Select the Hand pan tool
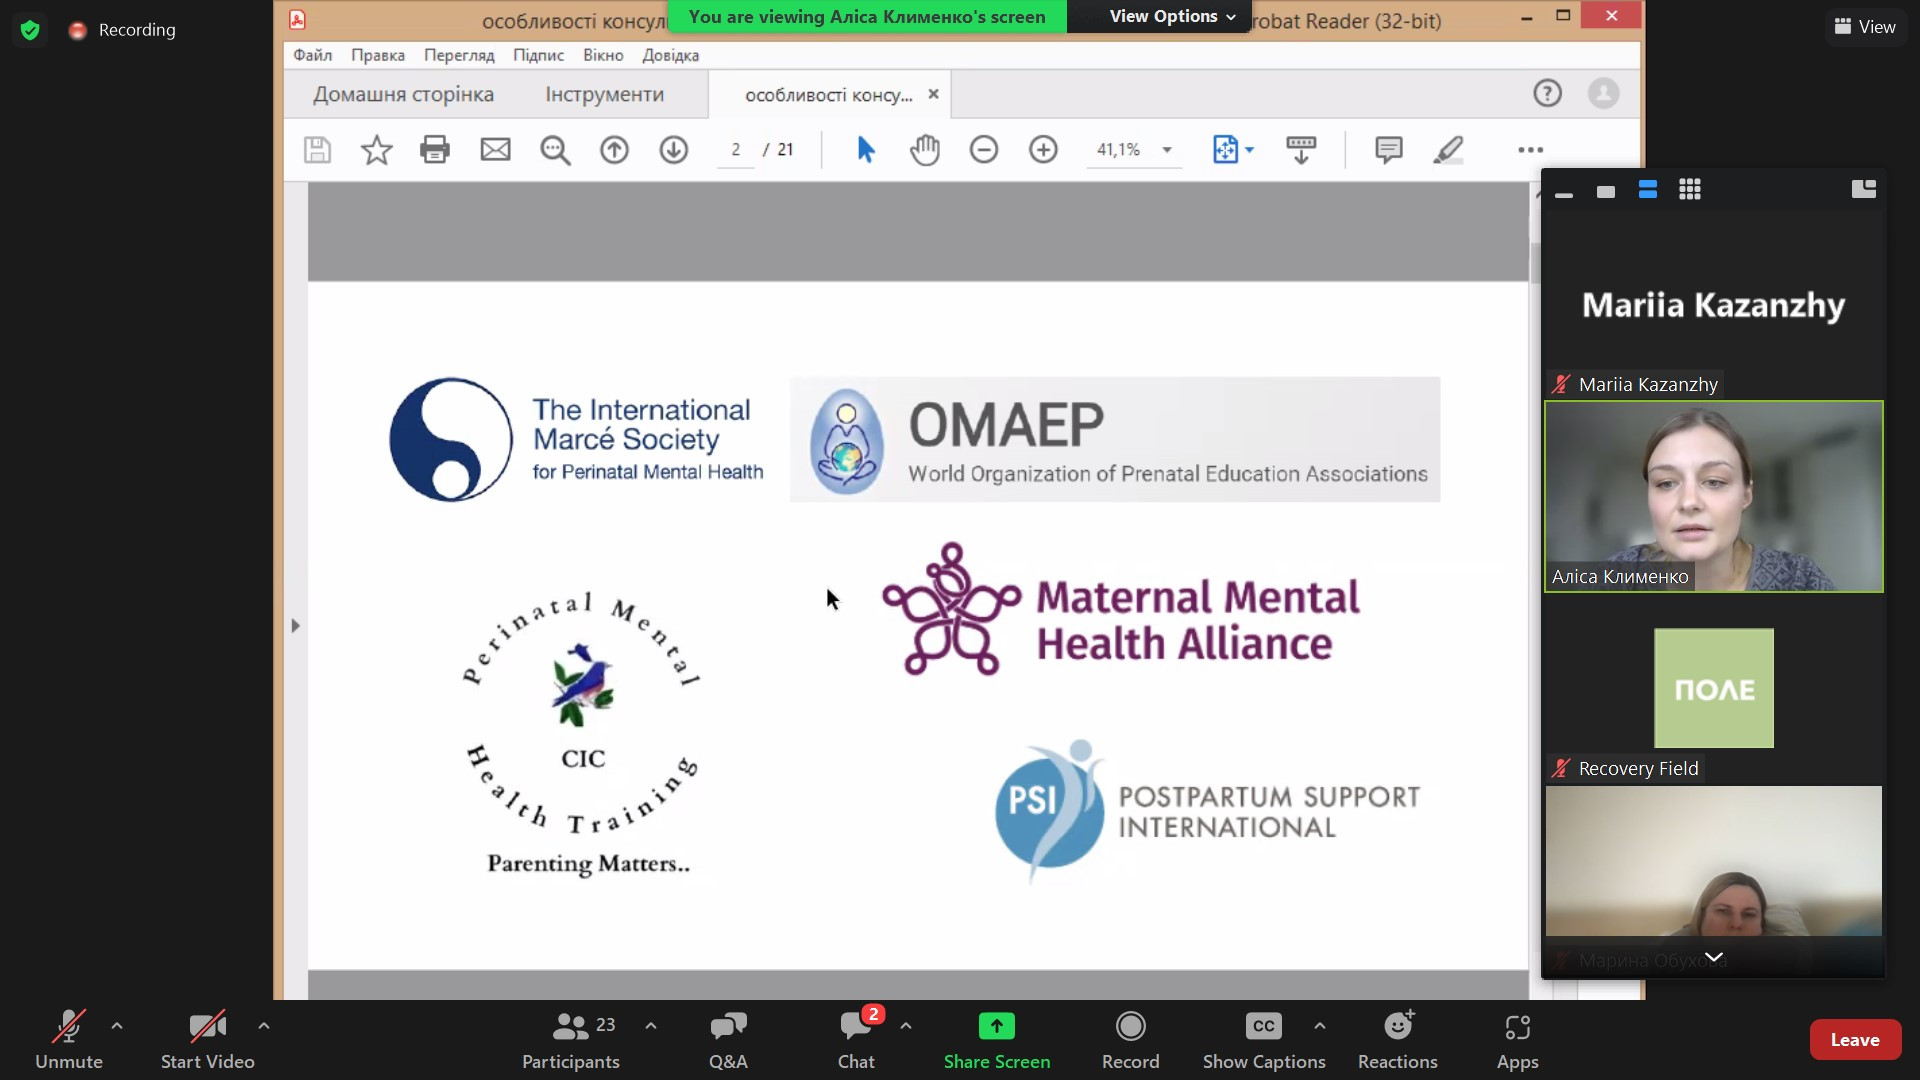 pos(925,150)
